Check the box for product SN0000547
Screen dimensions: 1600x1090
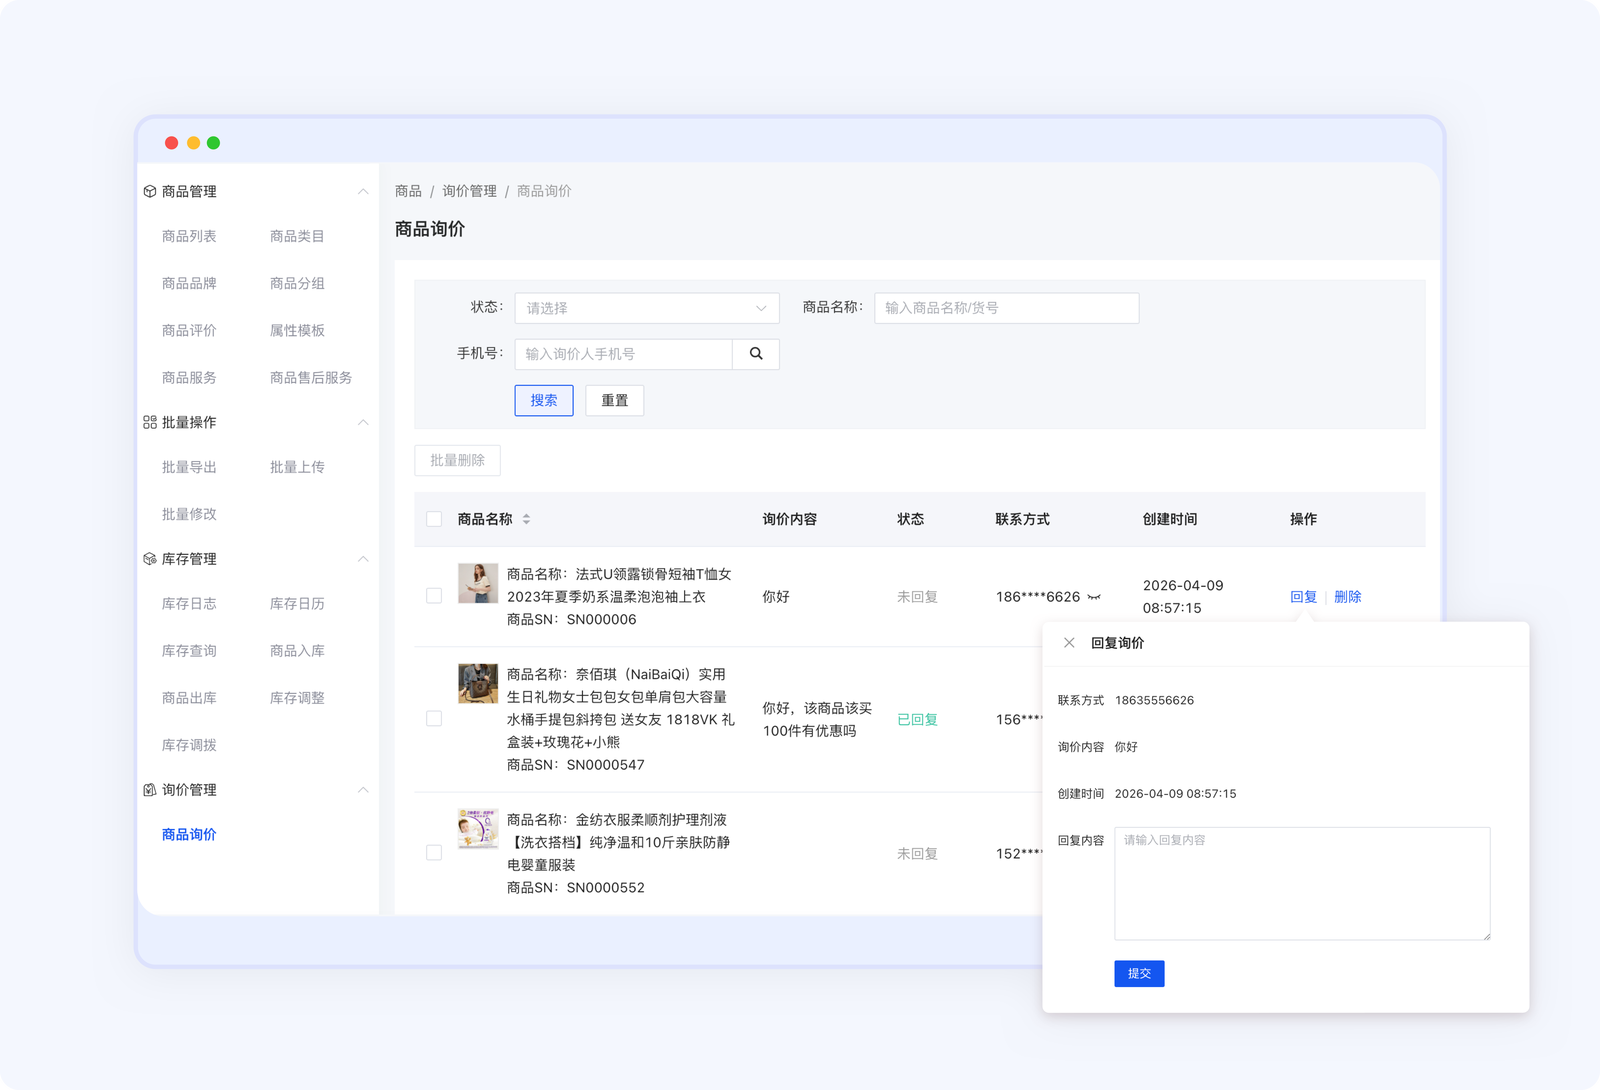[434, 719]
